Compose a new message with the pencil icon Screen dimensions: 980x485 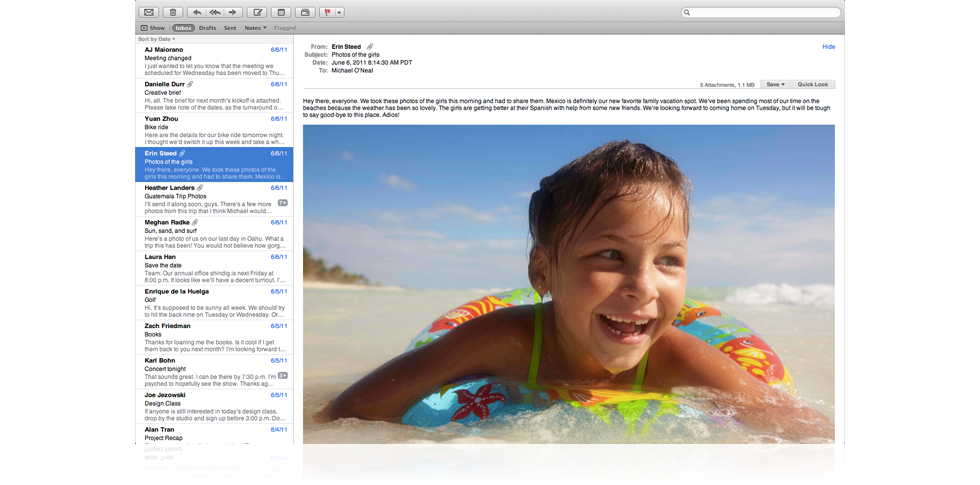(257, 13)
